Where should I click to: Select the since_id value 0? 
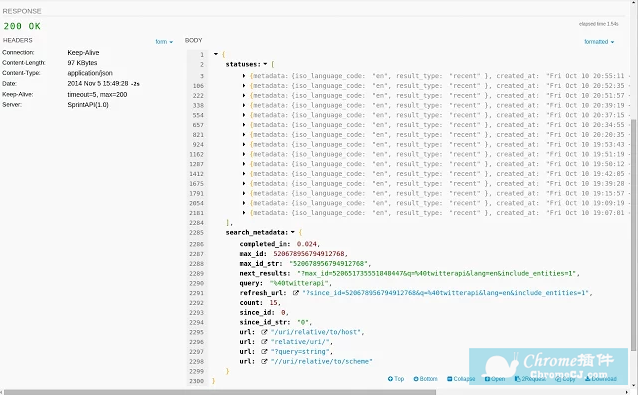283,312
